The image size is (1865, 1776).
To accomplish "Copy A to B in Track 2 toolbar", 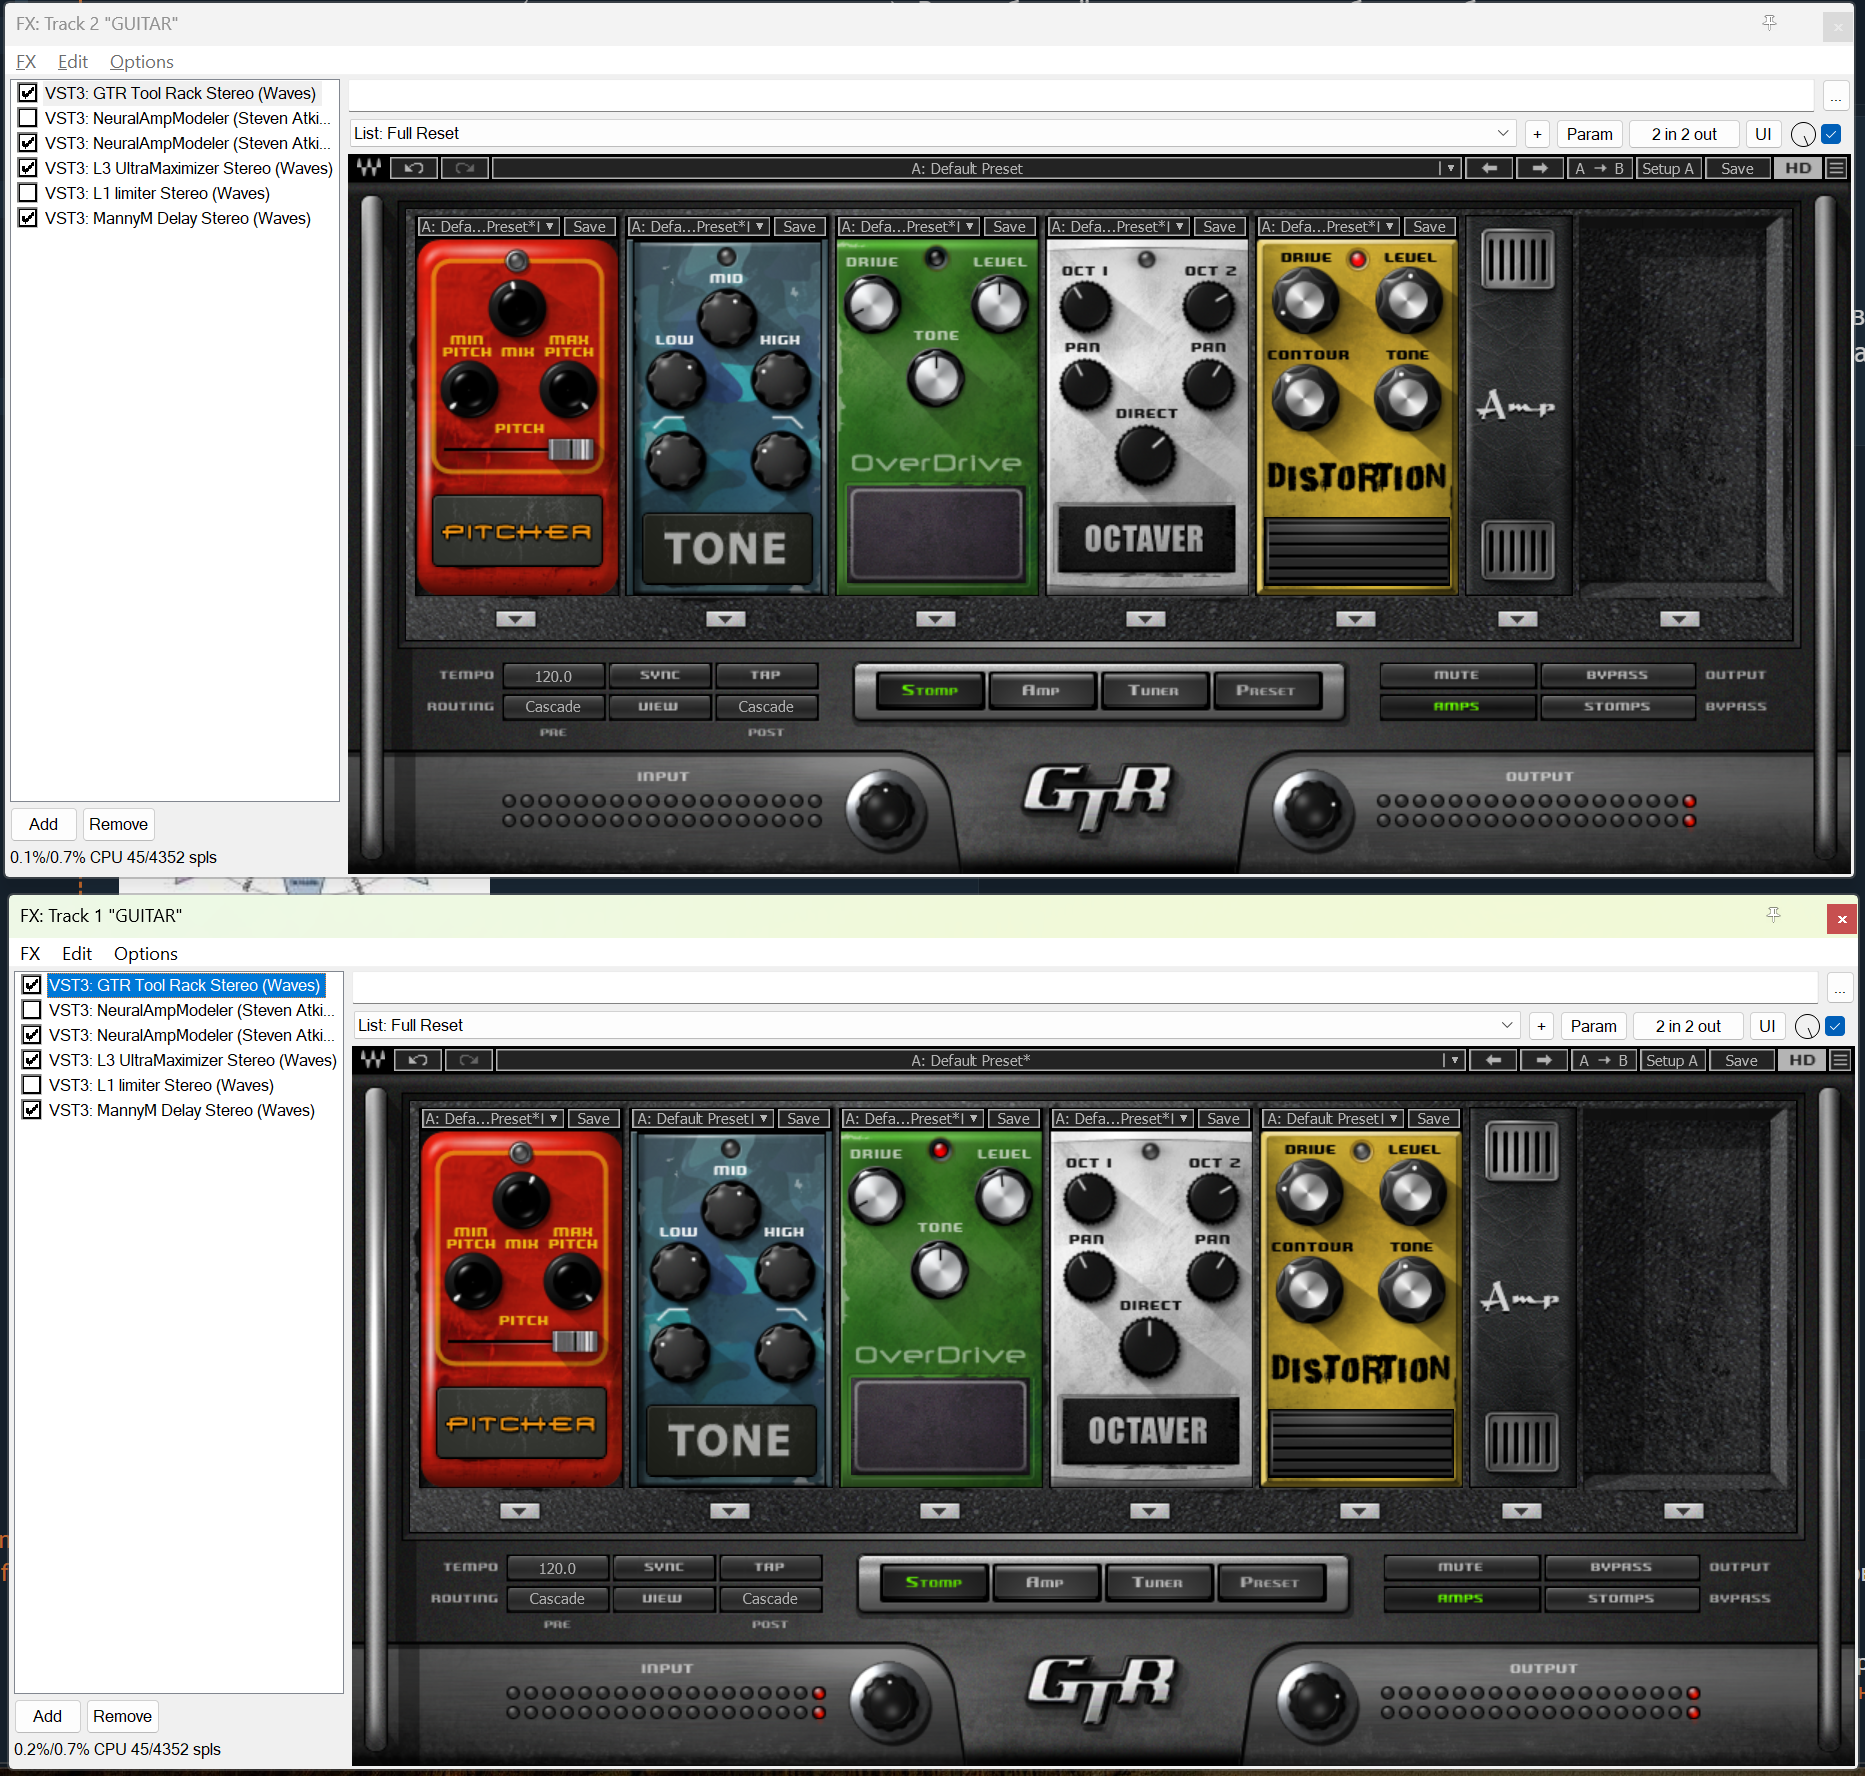I will pos(1599,168).
